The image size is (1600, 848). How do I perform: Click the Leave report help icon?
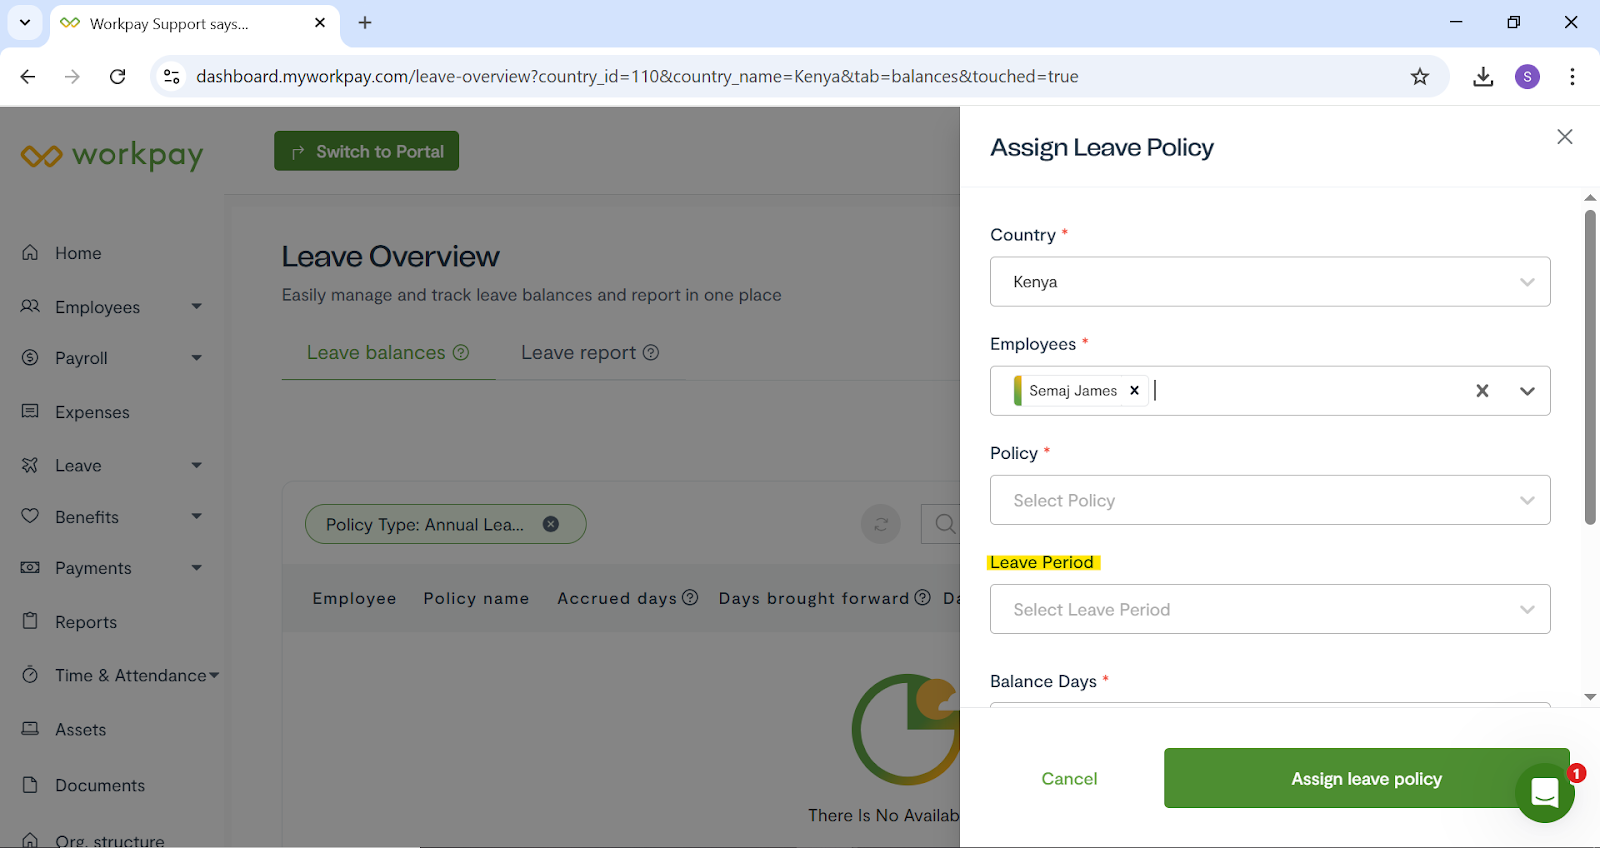pyautogui.click(x=651, y=353)
